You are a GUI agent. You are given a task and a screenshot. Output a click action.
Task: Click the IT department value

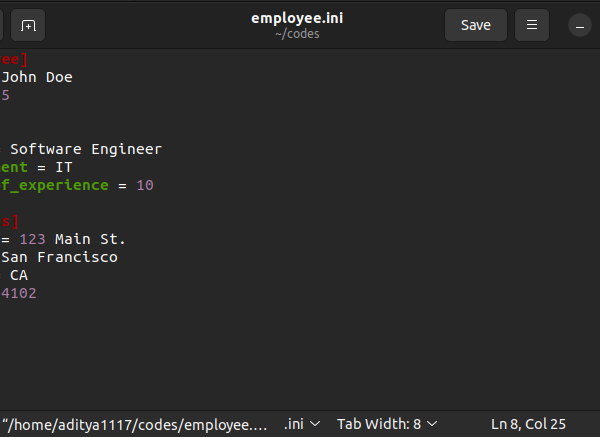[x=64, y=167]
